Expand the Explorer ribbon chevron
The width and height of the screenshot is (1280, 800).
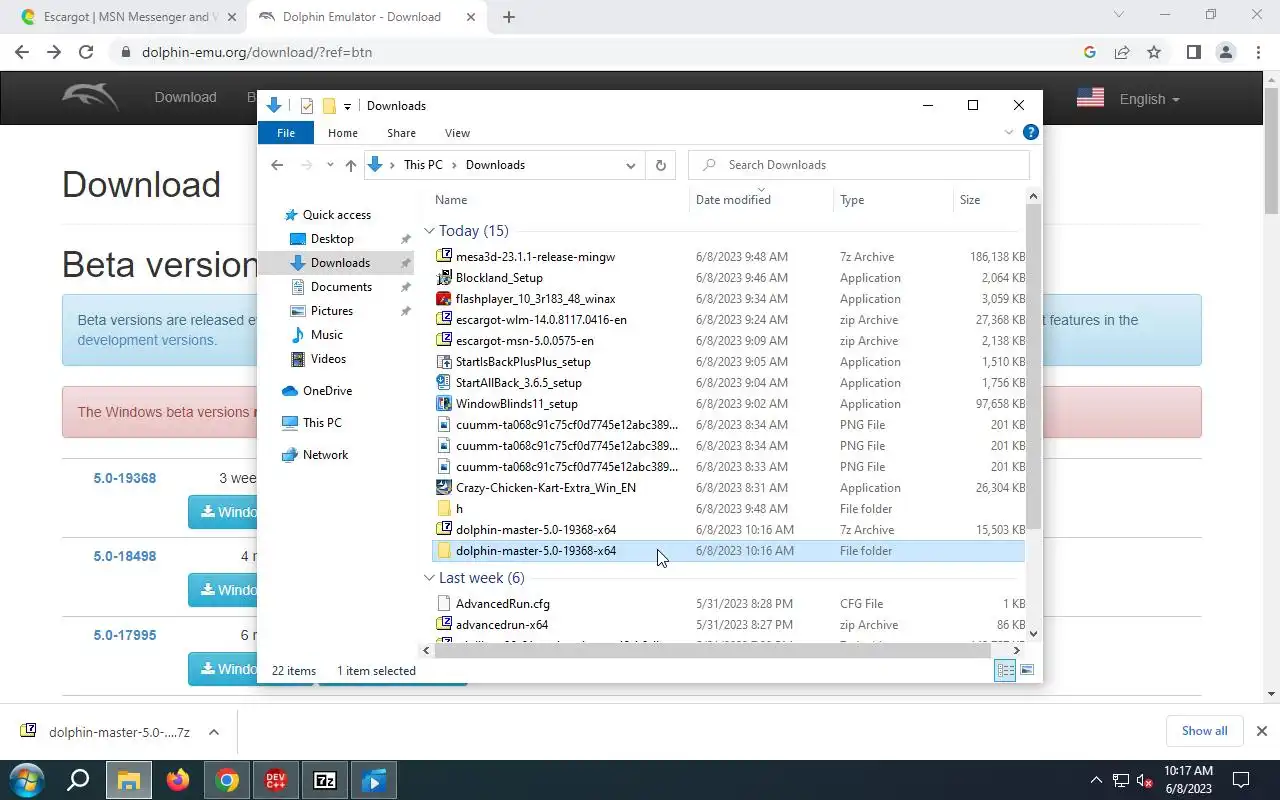[1009, 132]
